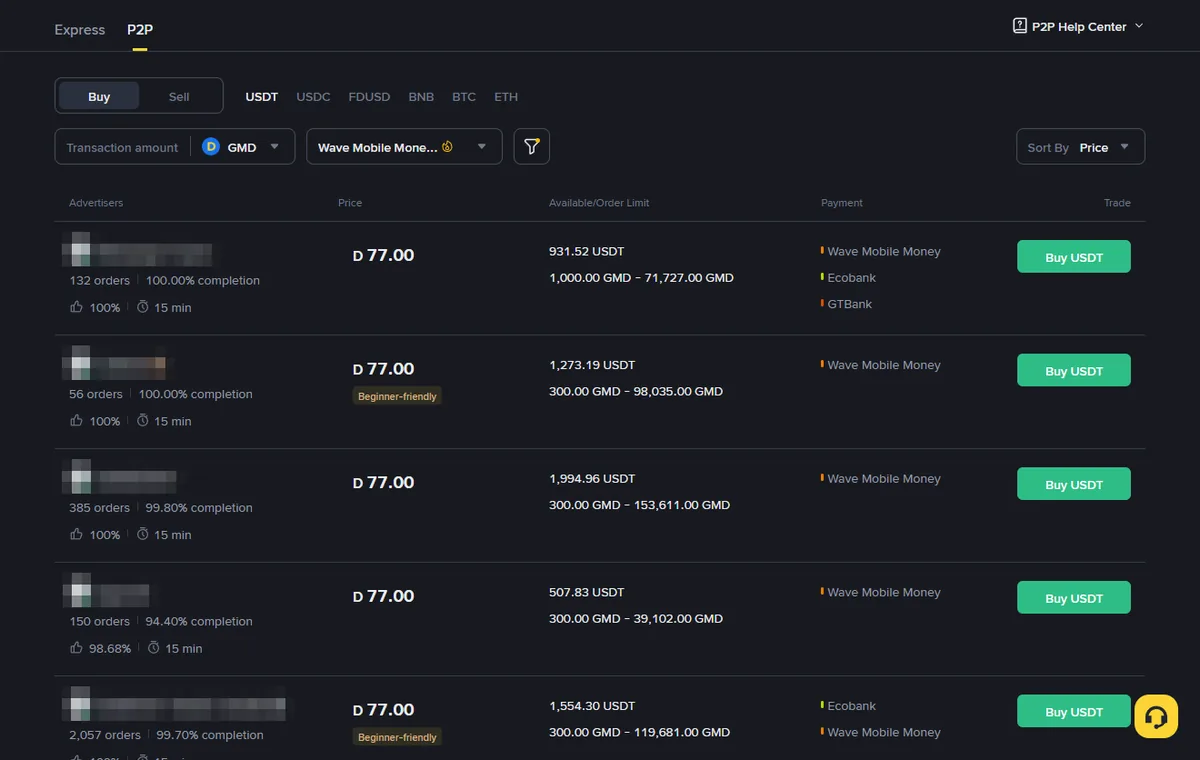Click the Available/Order Limit column header

pyautogui.click(x=599, y=203)
